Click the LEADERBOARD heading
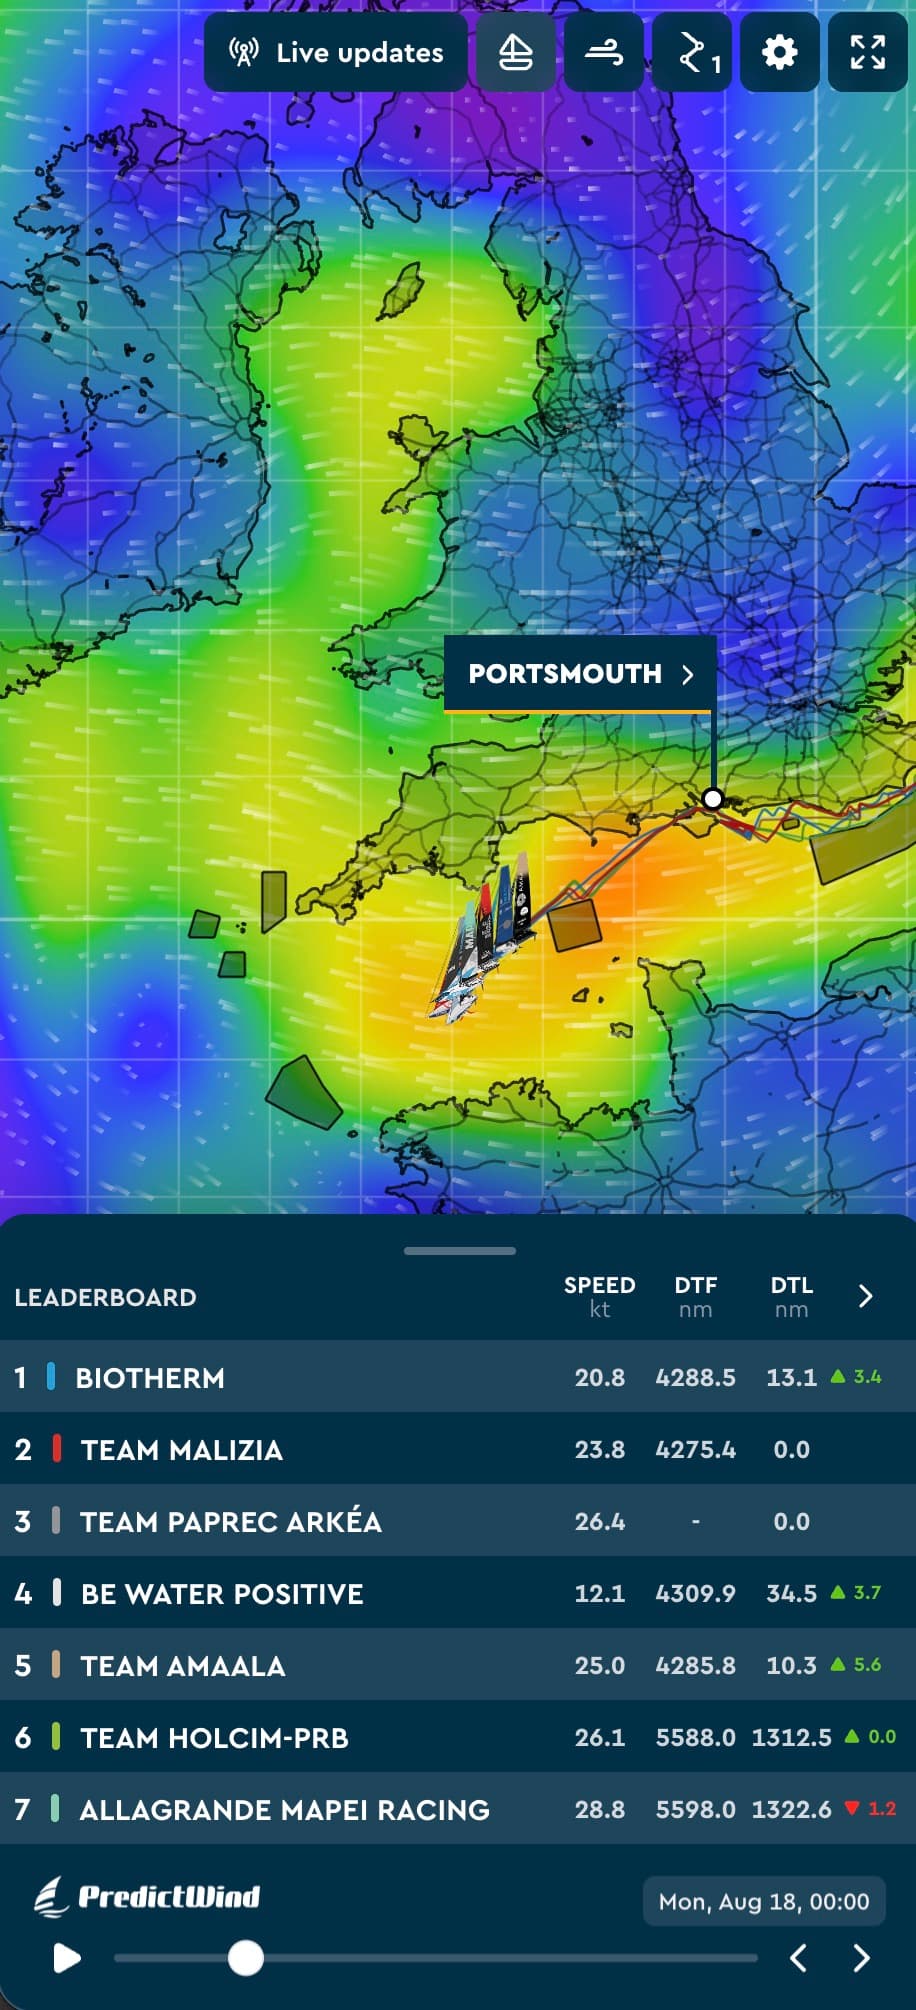The height and width of the screenshot is (2010, 916). click(x=105, y=1297)
